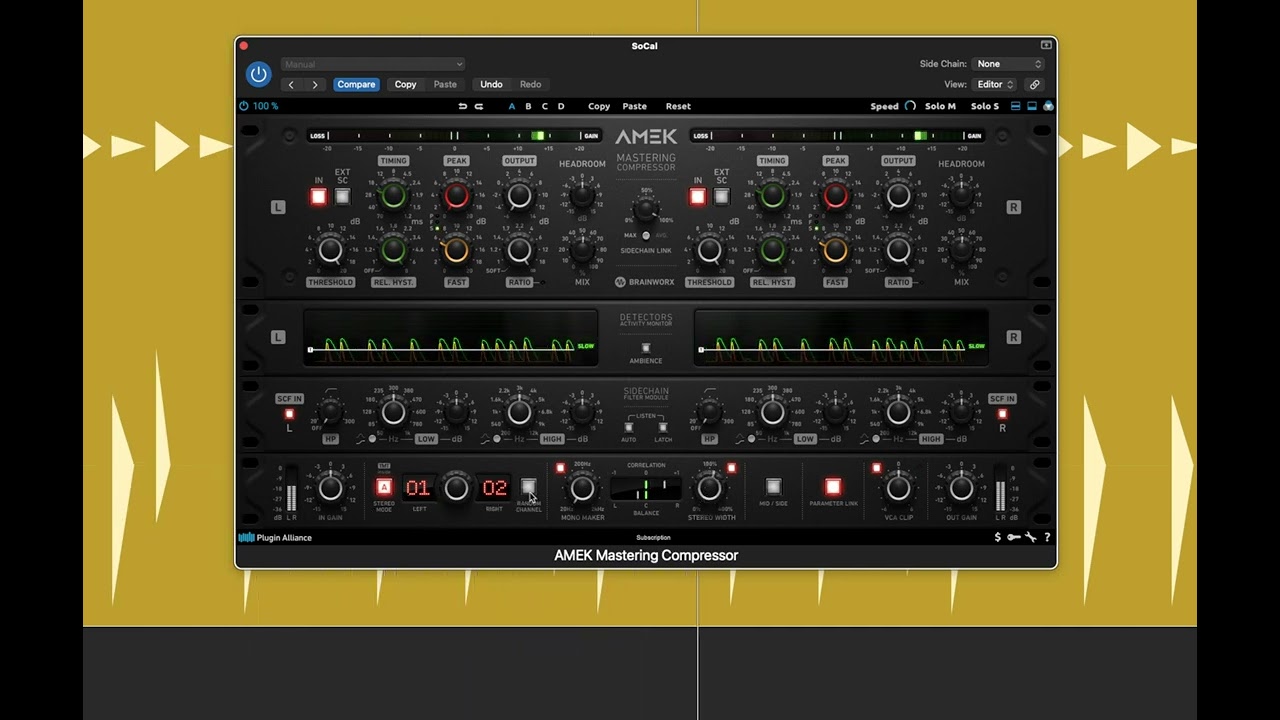
Task: Click the second blue rack view icon
Action: pos(1032,106)
